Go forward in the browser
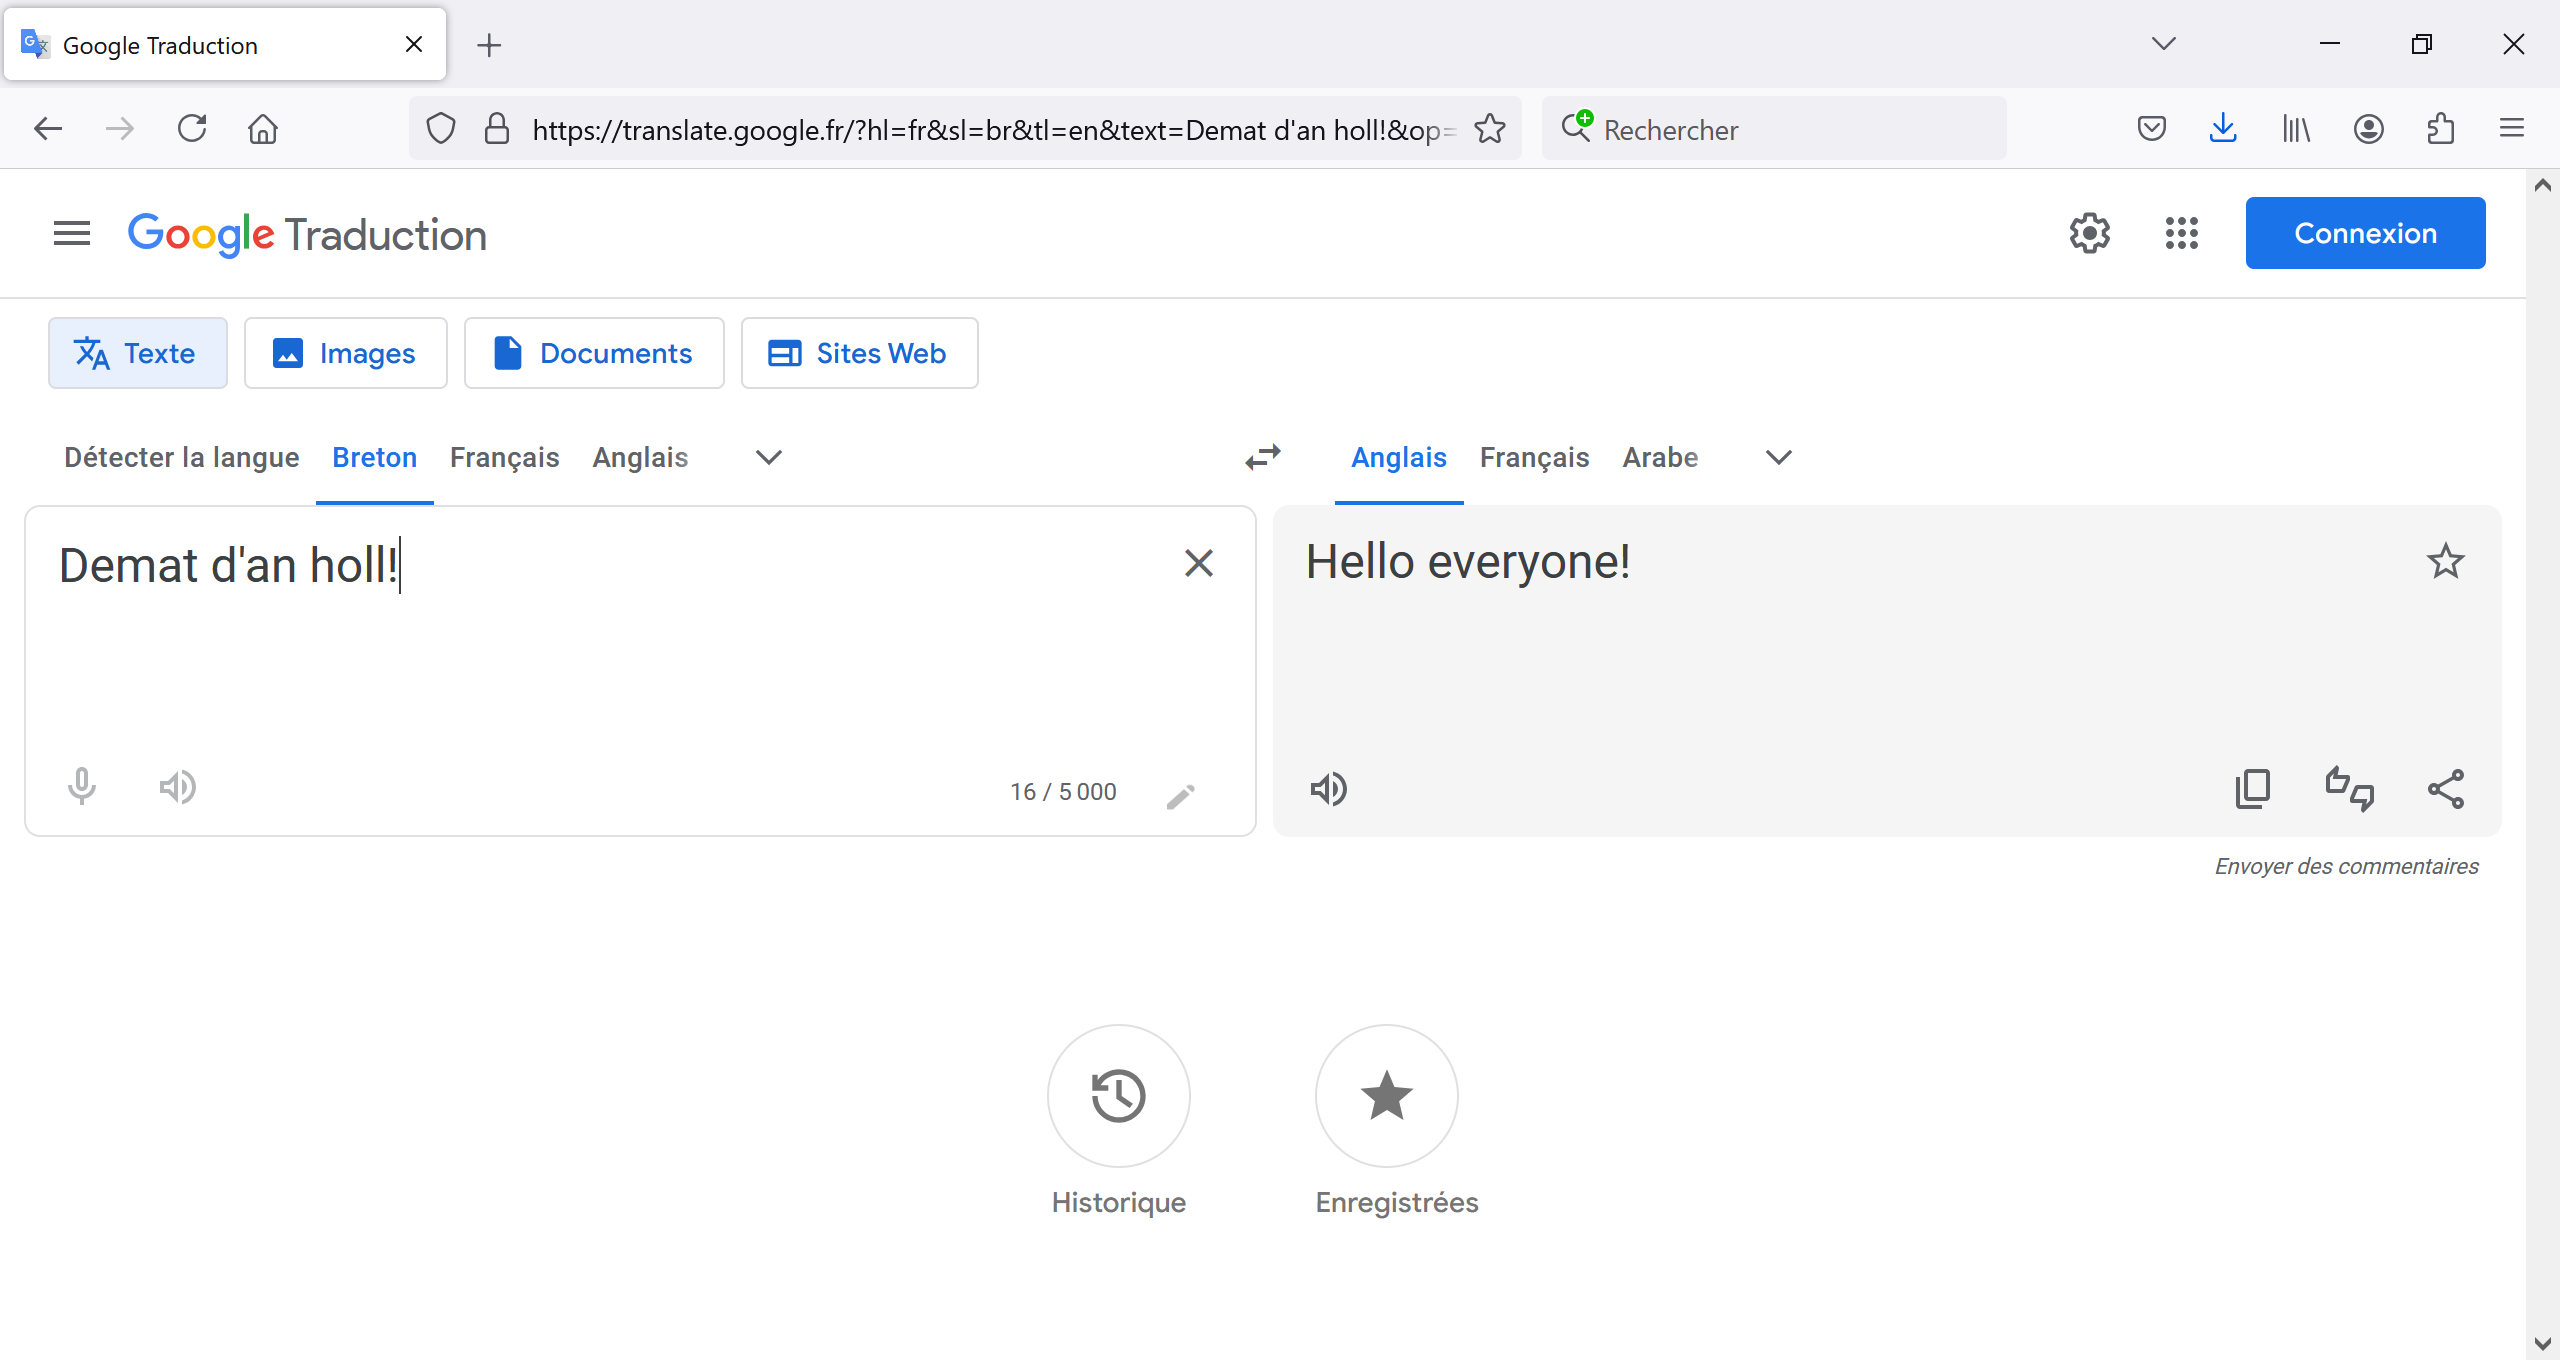This screenshot has height=1360, width=2560. [x=120, y=129]
